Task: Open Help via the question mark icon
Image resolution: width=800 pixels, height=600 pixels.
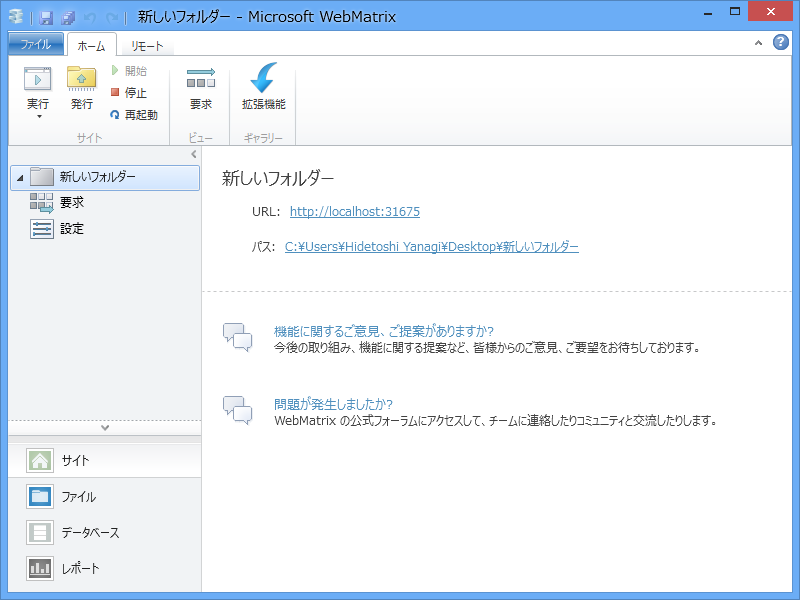Action: (x=781, y=42)
